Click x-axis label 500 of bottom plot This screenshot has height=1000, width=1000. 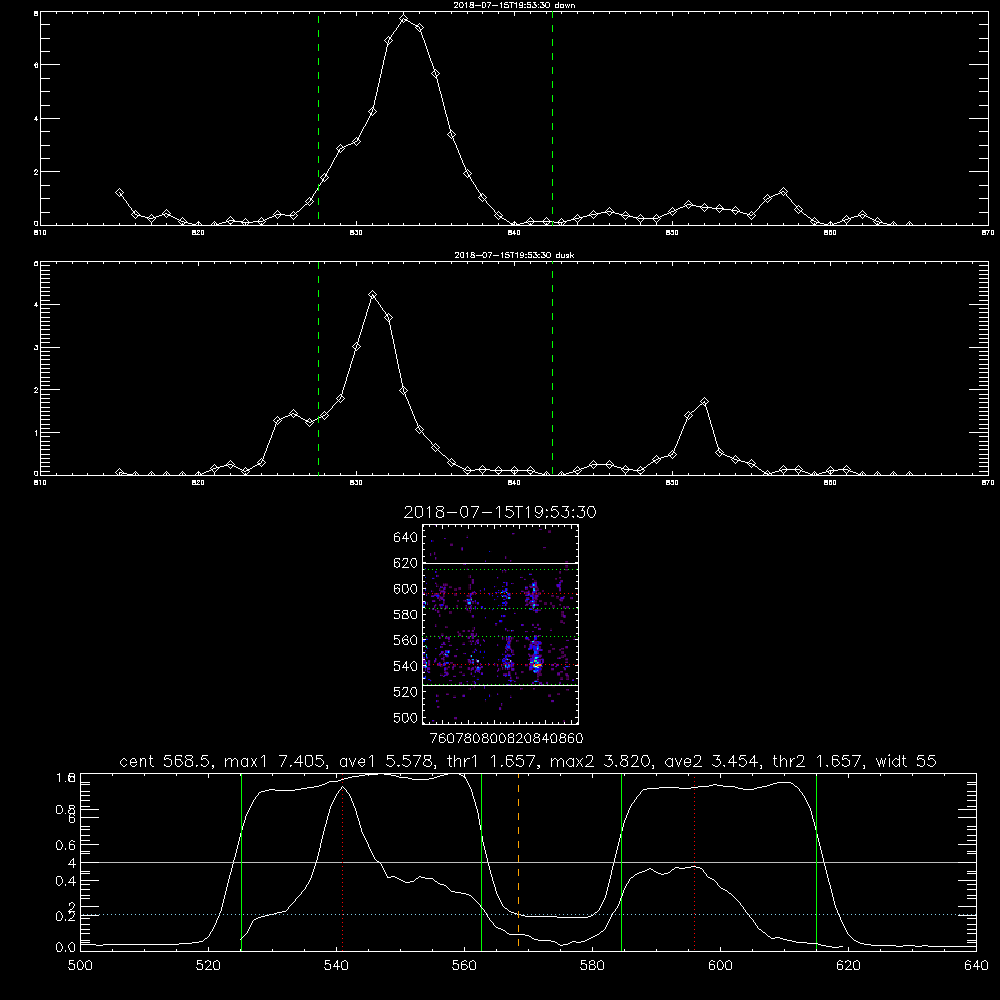click(80, 965)
